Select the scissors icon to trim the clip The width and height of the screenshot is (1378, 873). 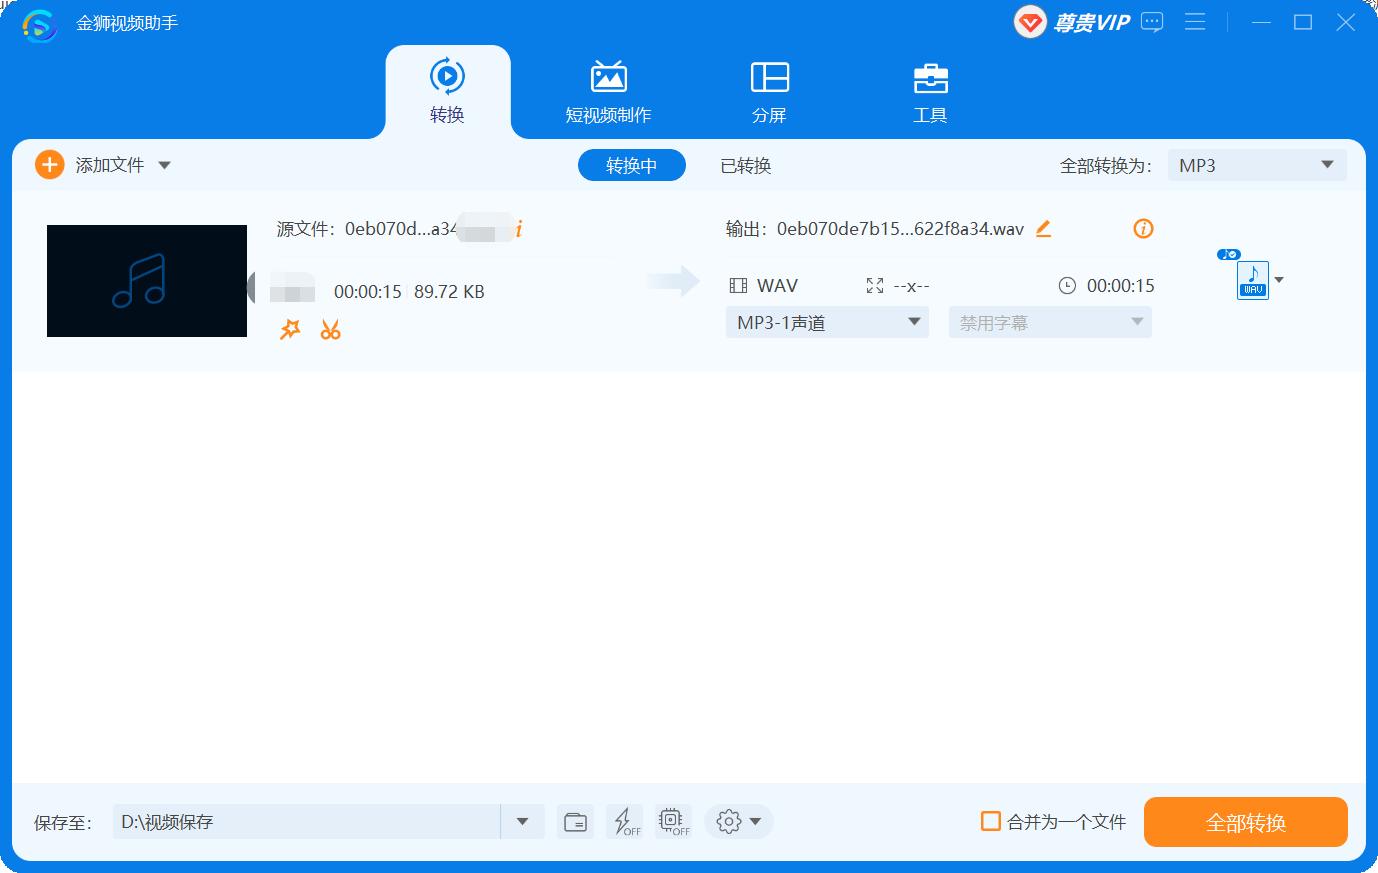click(330, 330)
